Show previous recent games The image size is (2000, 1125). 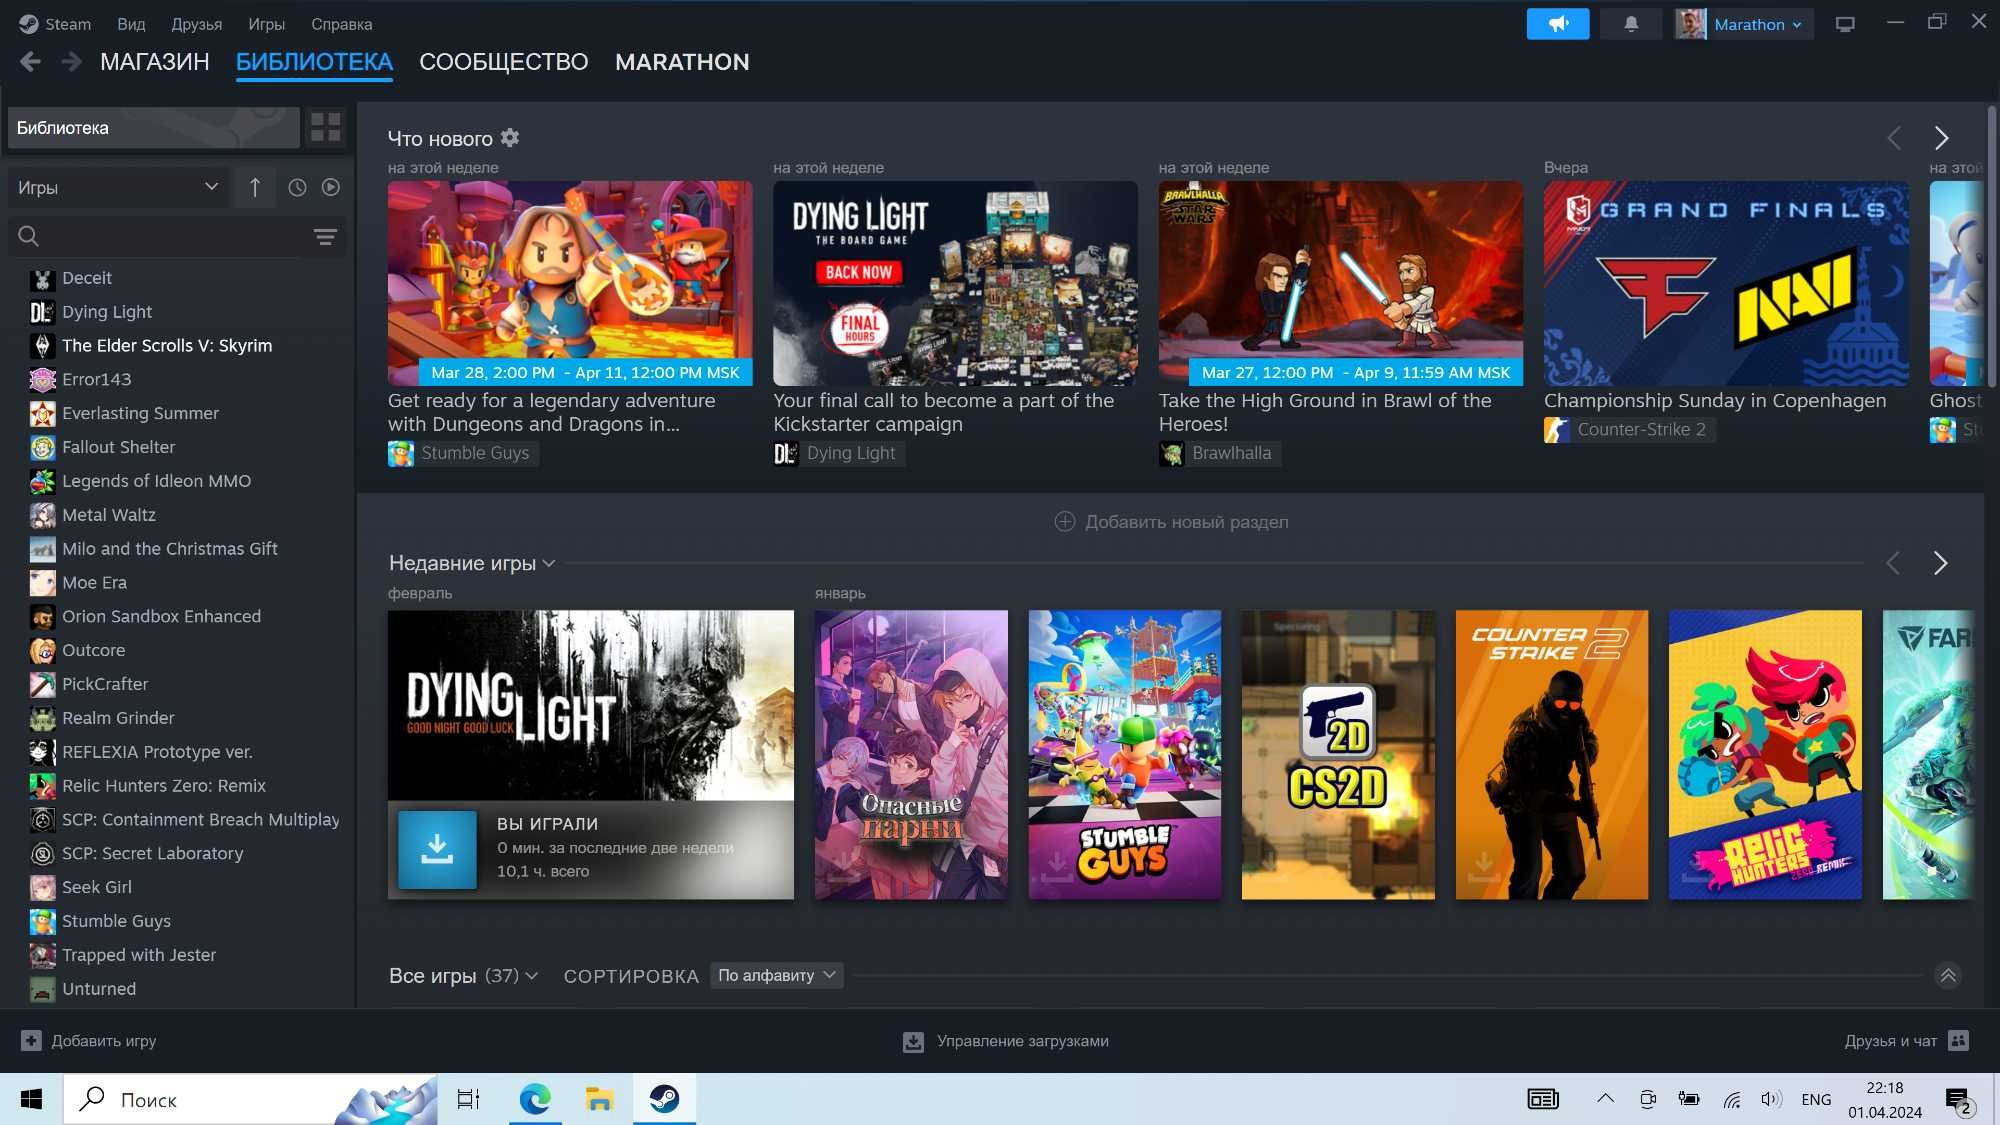[x=1893, y=563]
